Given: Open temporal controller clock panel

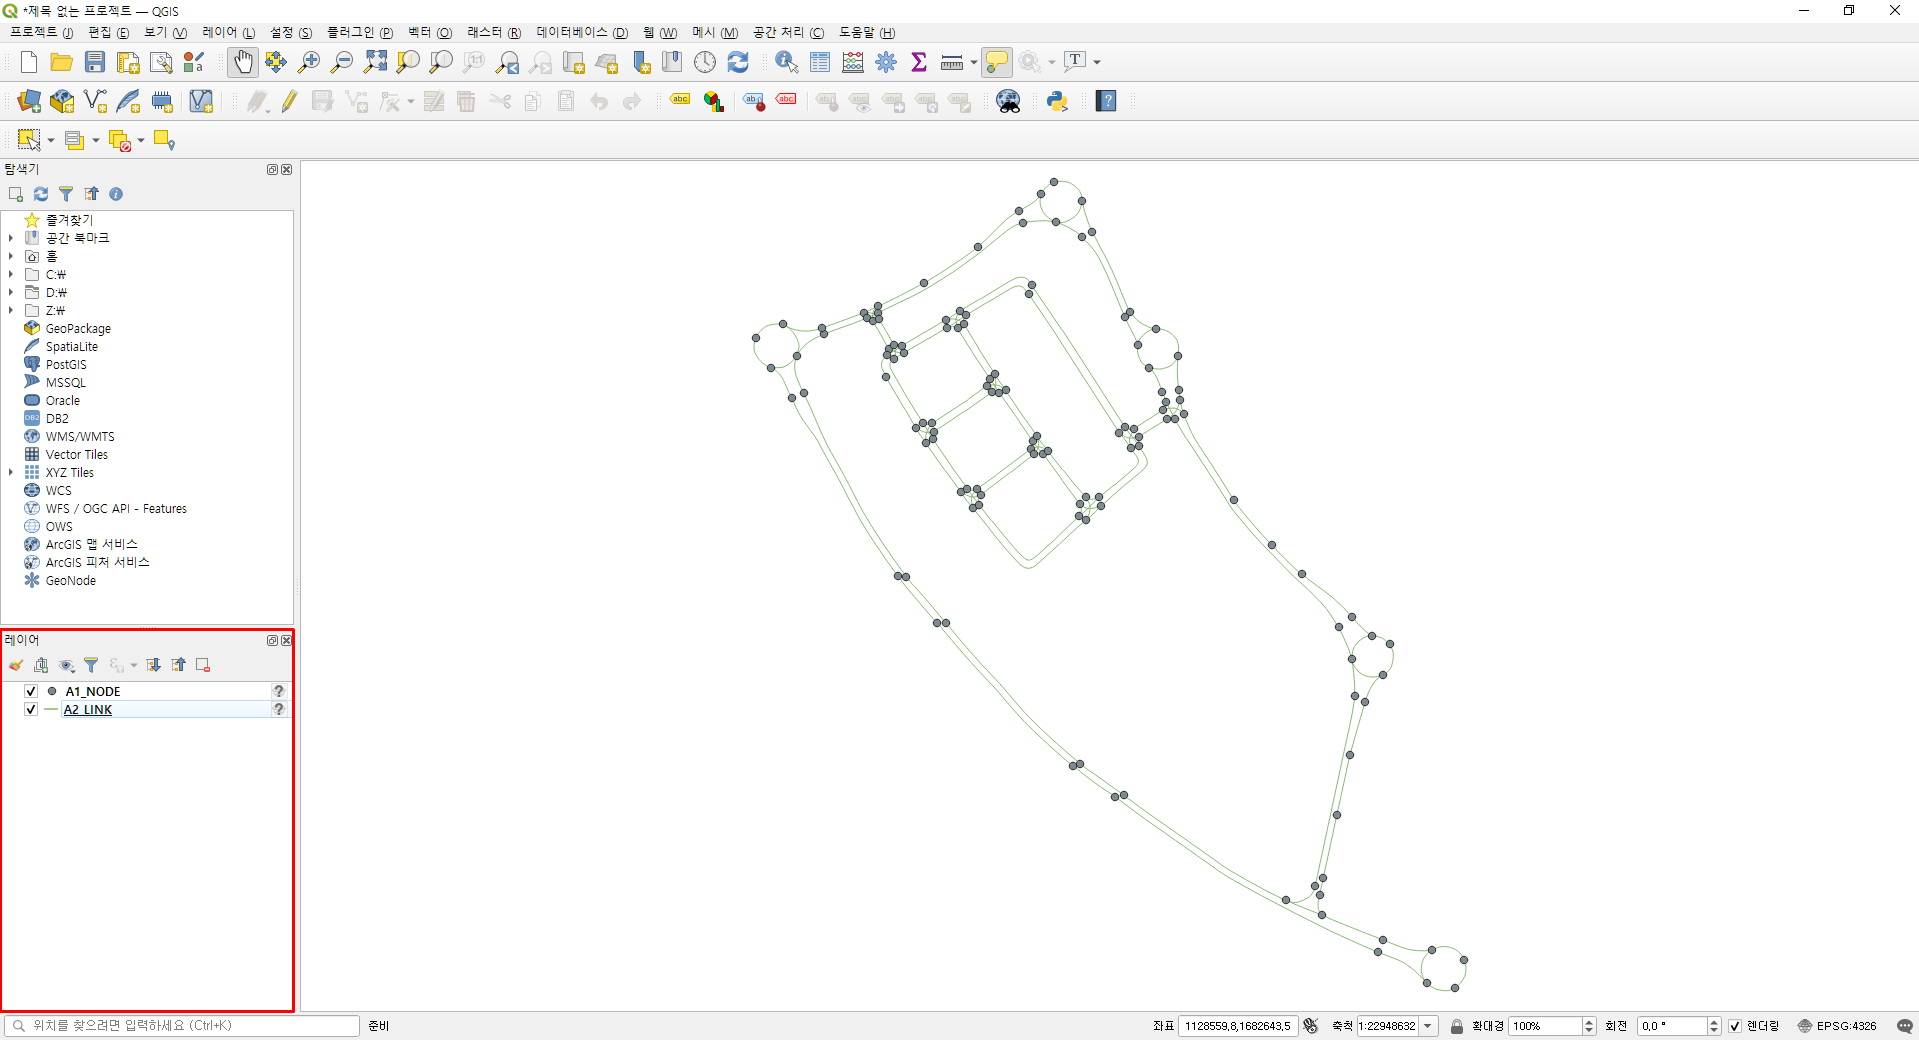Looking at the screenshot, I should pyautogui.click(x=705, y=62).
